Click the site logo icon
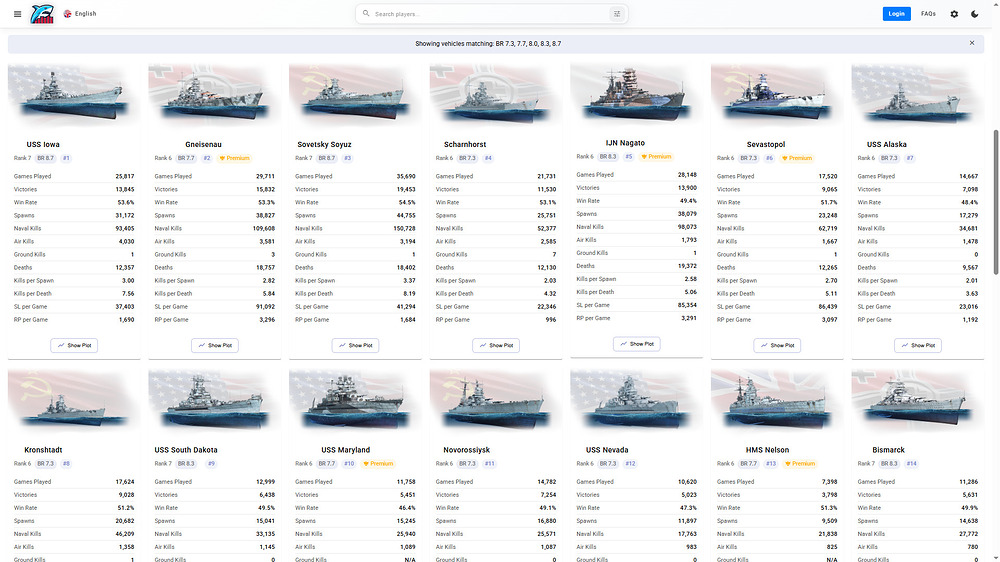The width and height of the screenshot is (1000, 562). coord(42,13)
